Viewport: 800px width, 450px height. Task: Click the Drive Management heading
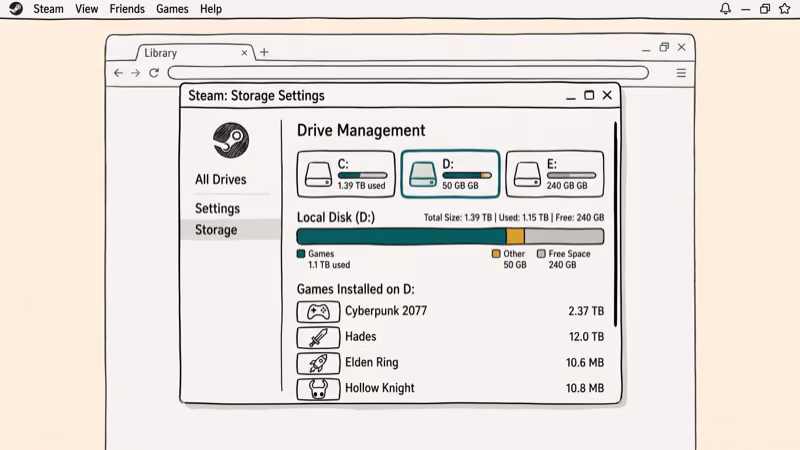coord(361,130)
